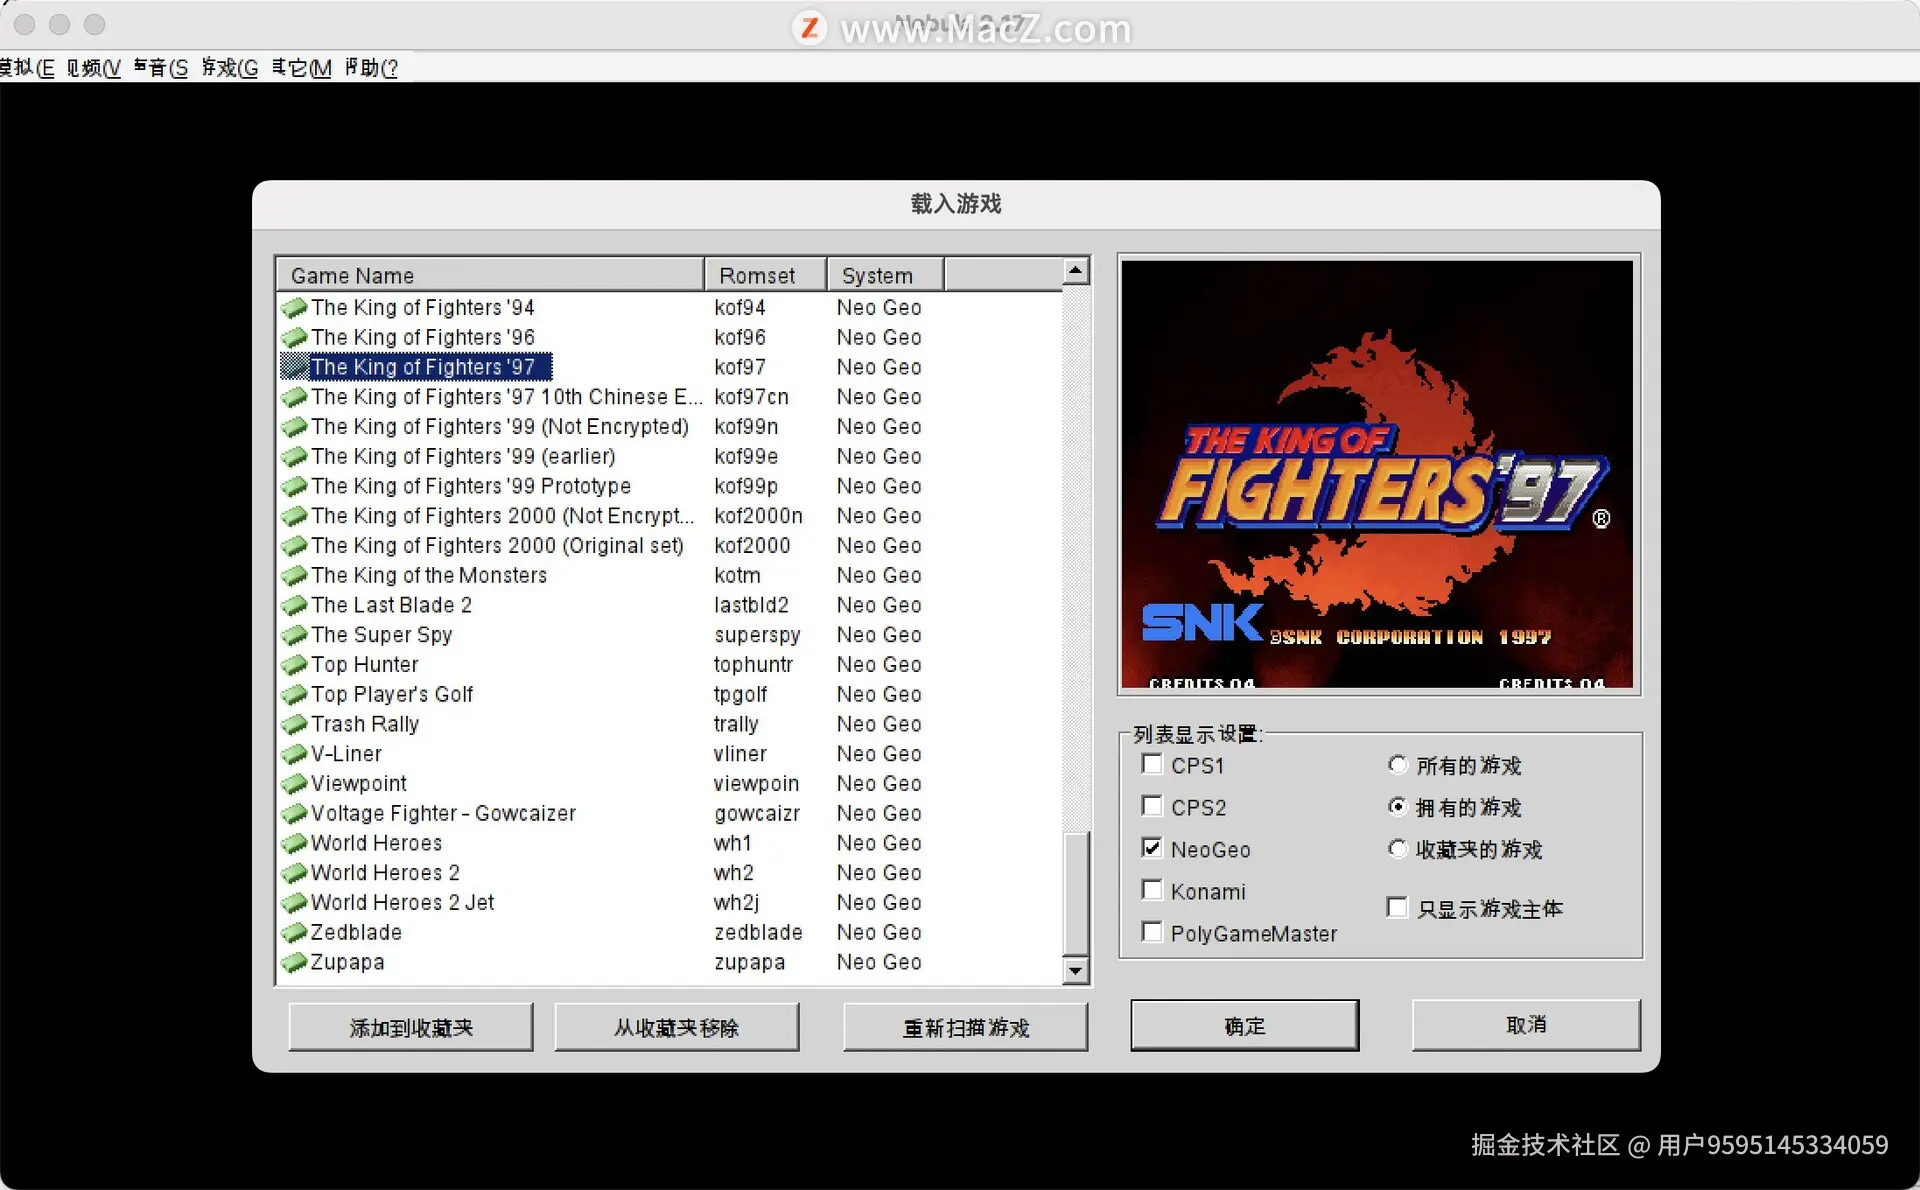This screenshot has height=1190, width=1920.
Task: Click the romset cell superspy
Action: point(757,635)
